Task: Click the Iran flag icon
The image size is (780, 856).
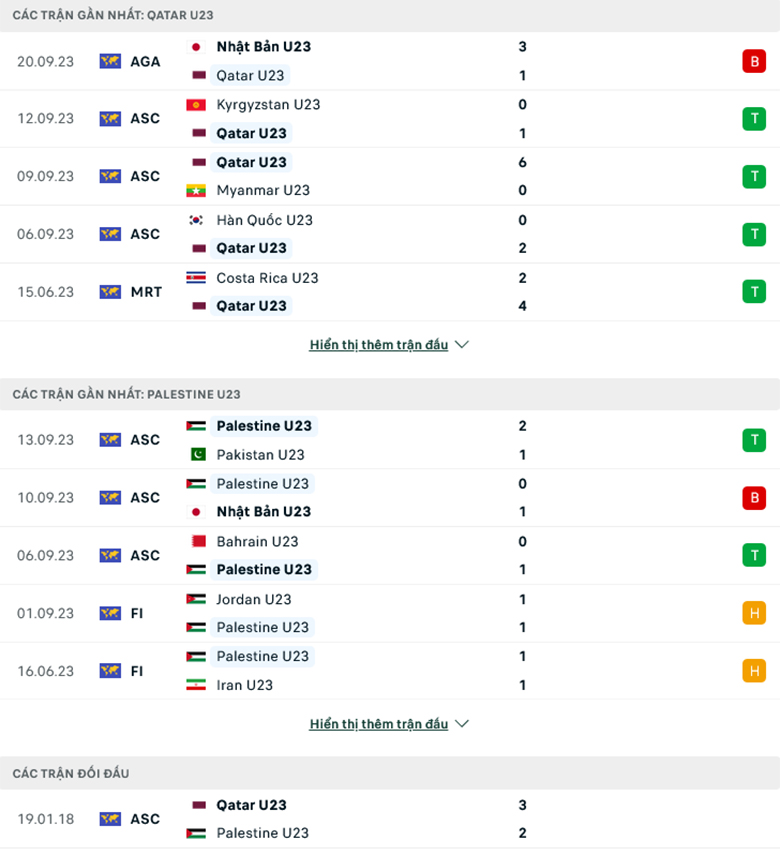Action: 196,685
